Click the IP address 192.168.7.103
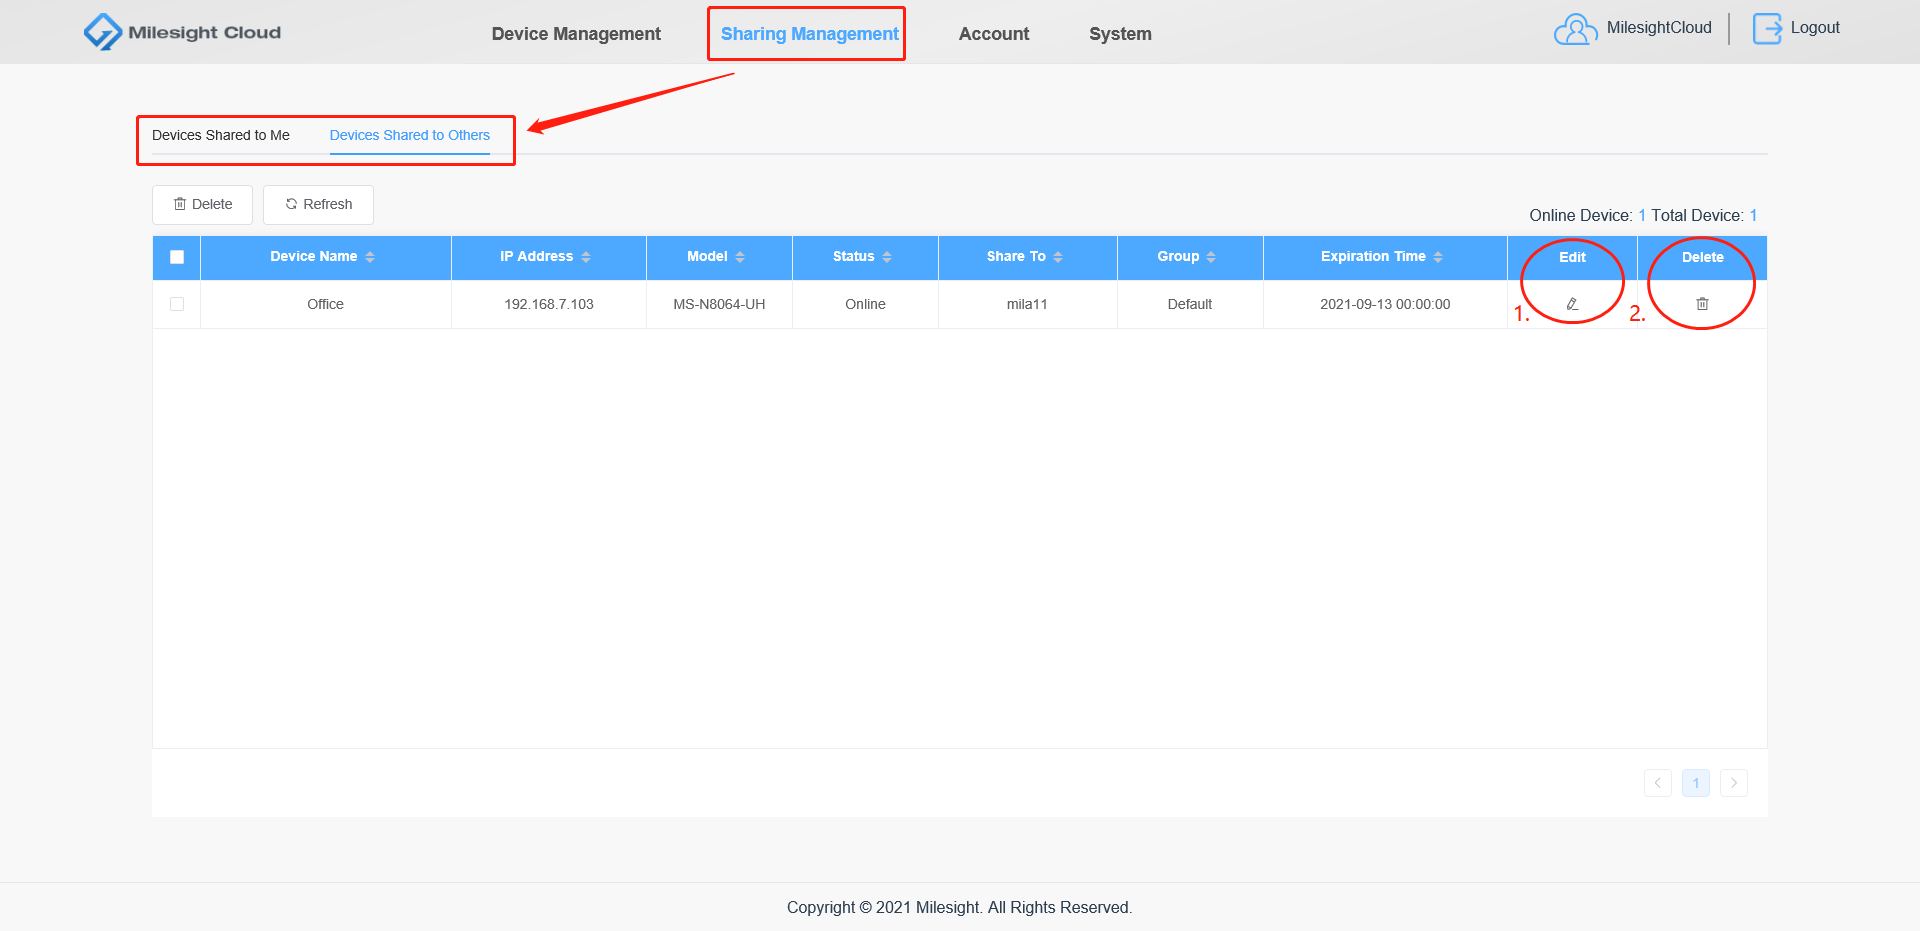This screenshot has width=1920, height=931. coord(549,304)
